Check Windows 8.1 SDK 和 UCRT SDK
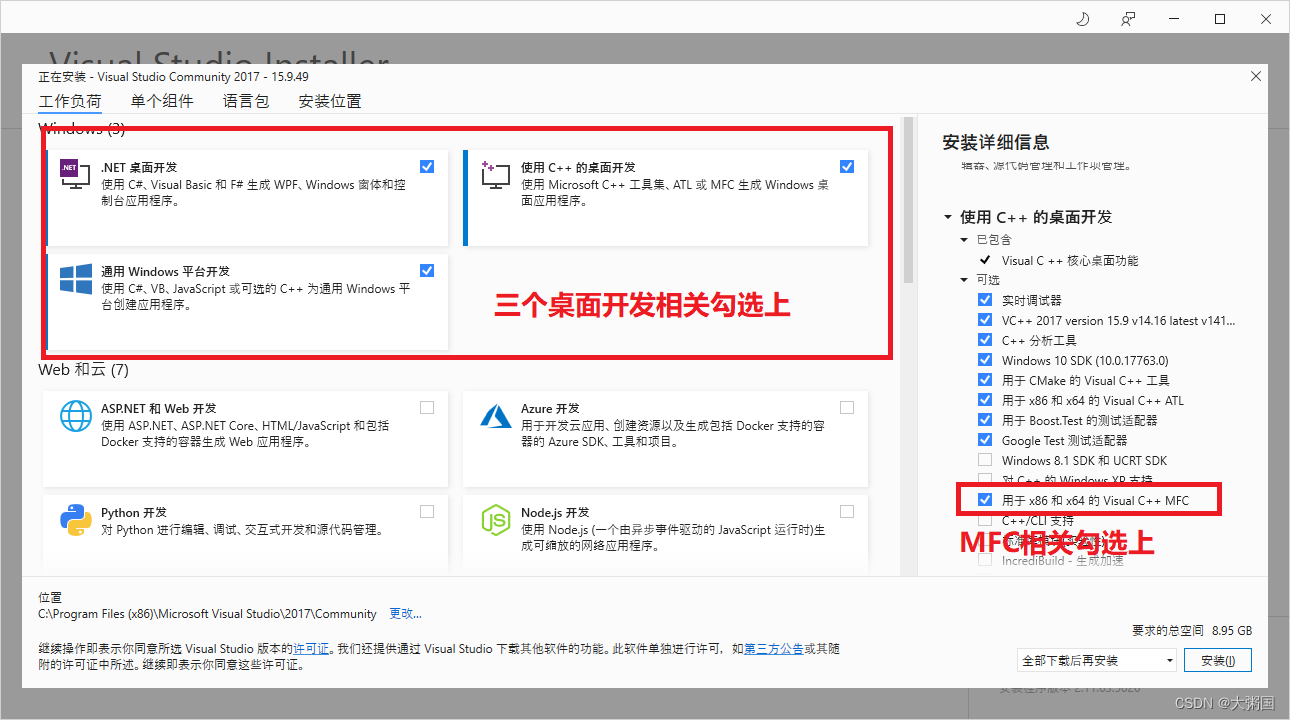 (985, 460)
